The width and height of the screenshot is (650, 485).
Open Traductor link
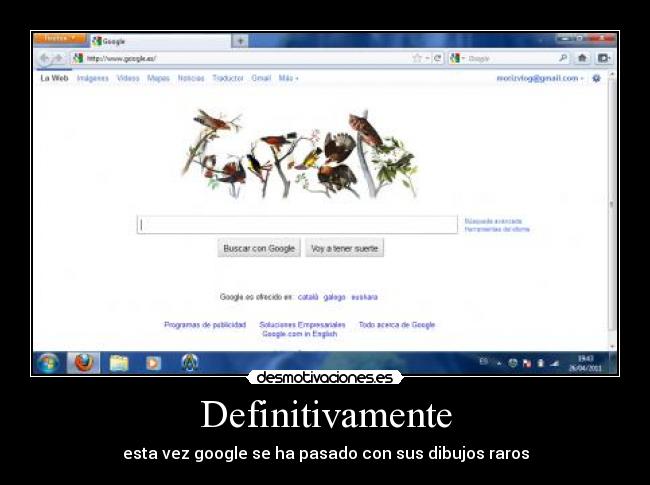[228, 78]
